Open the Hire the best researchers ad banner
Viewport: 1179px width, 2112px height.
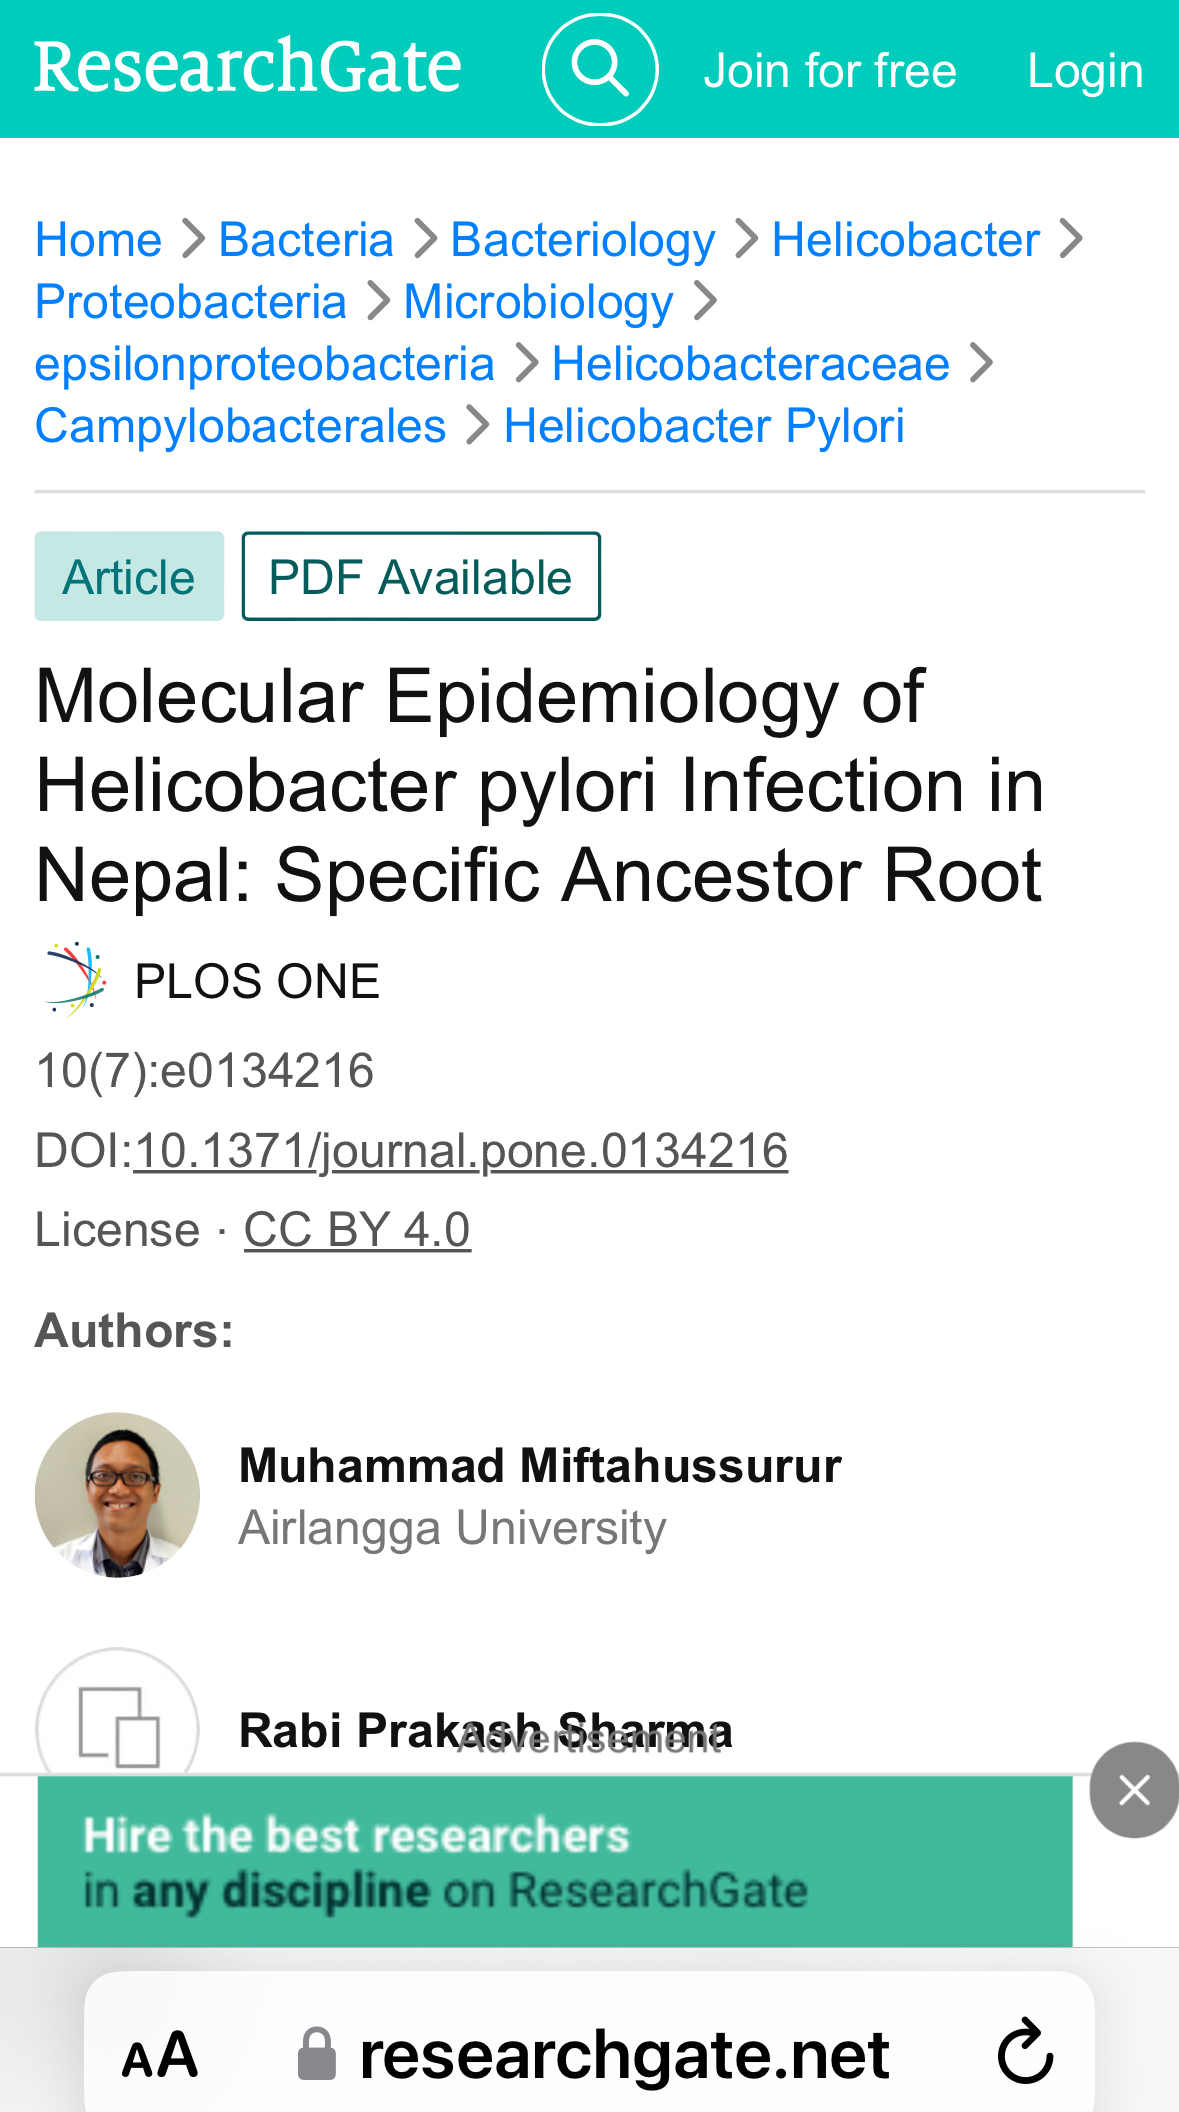pos(555,1862)
